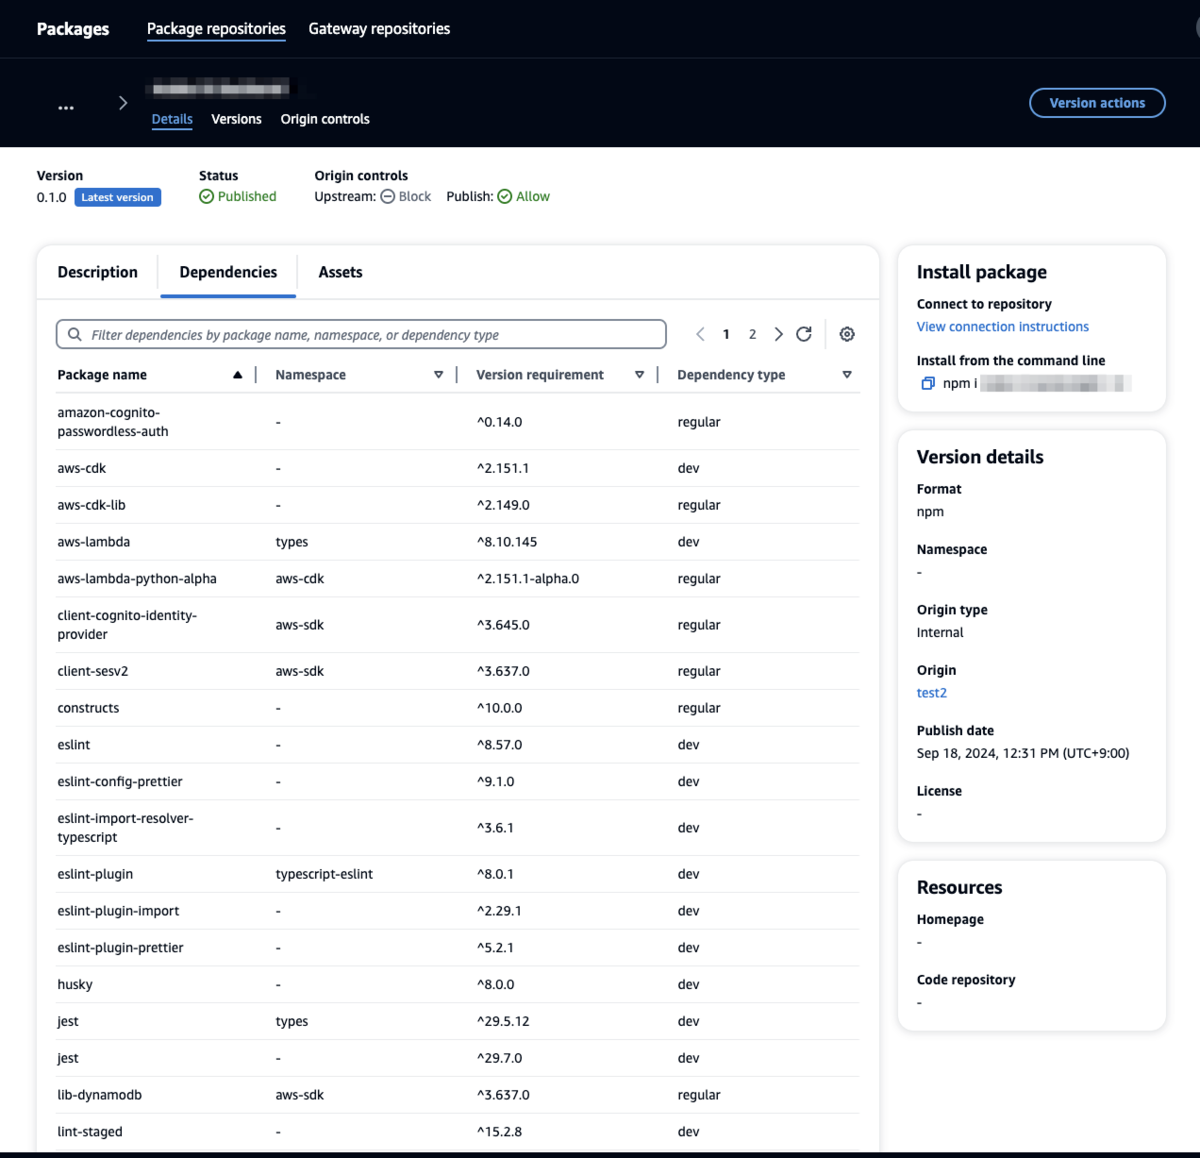The height and width of the screenshot is (1158, 1200).
Task: Open the test2 origin link
Action: pyautogui.click(x=931, y=693)
